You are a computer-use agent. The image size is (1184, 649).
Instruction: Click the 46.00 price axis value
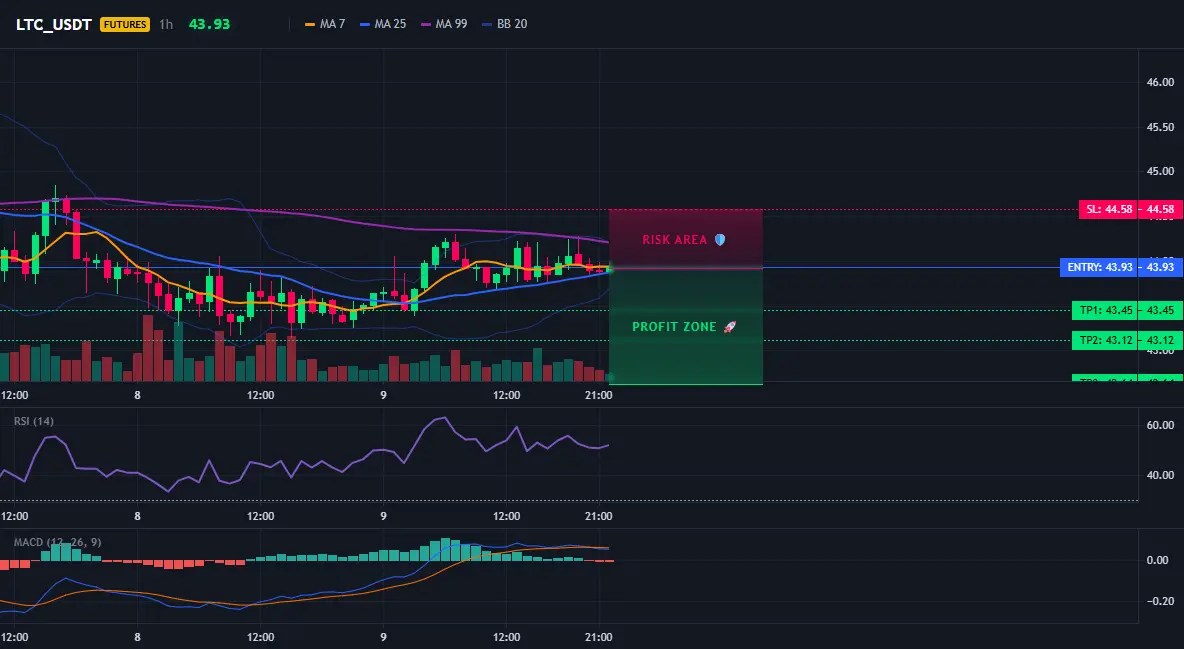[x=1160, y=82]
